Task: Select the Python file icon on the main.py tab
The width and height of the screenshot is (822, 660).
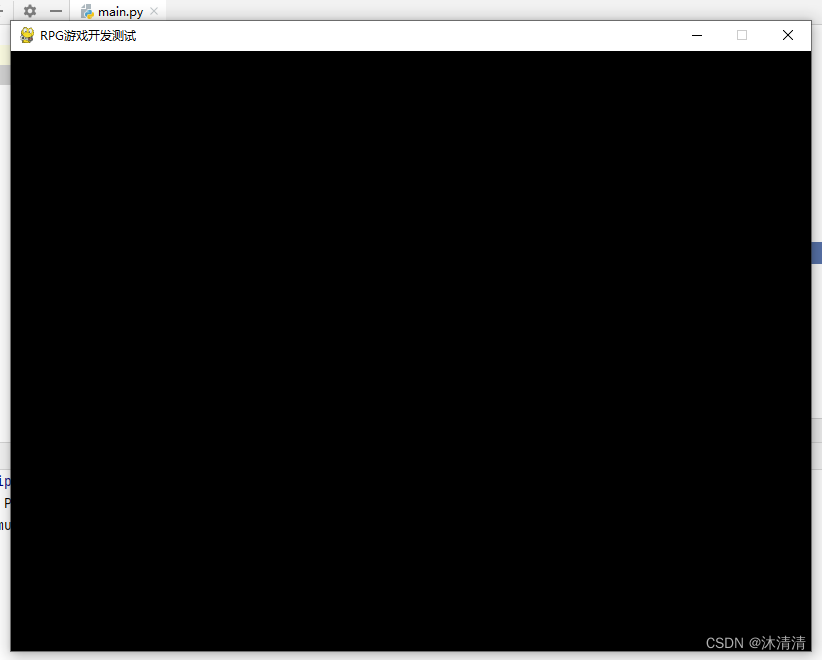Action: coord(85,11)
